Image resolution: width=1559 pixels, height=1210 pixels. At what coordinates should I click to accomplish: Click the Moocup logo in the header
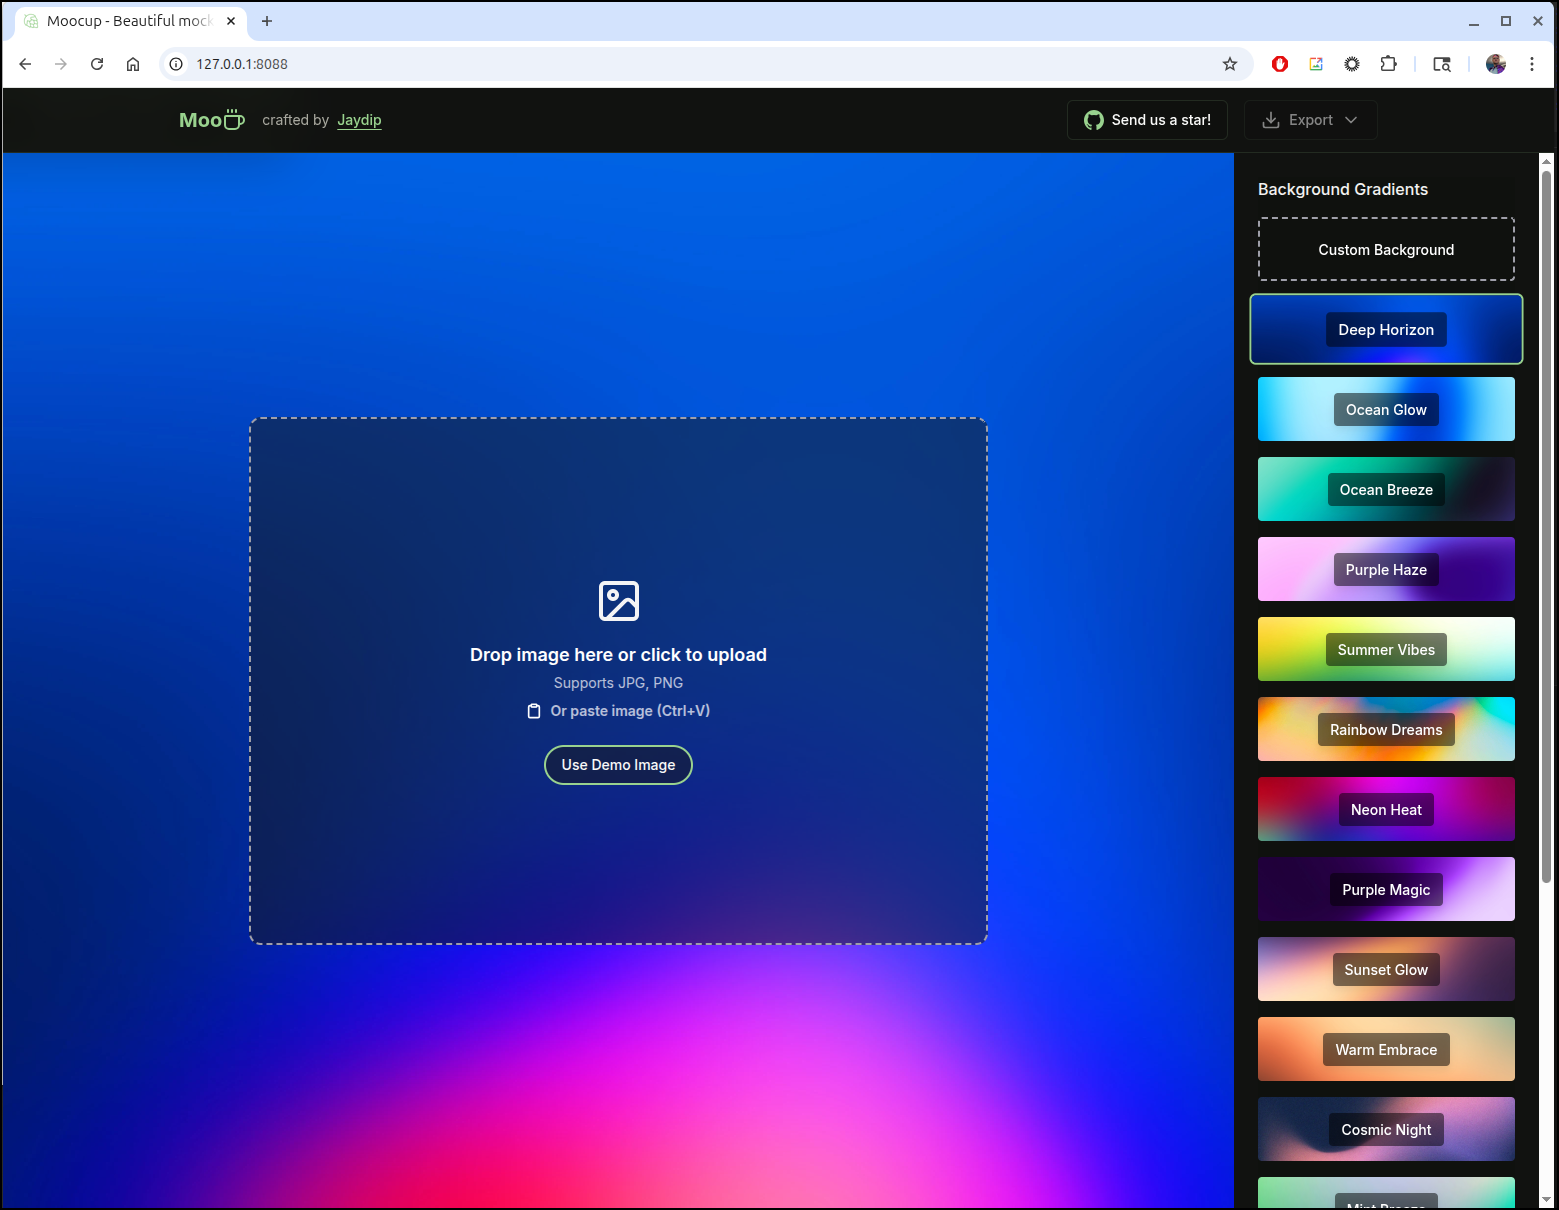pyautogui.click(x=211, y=120)
